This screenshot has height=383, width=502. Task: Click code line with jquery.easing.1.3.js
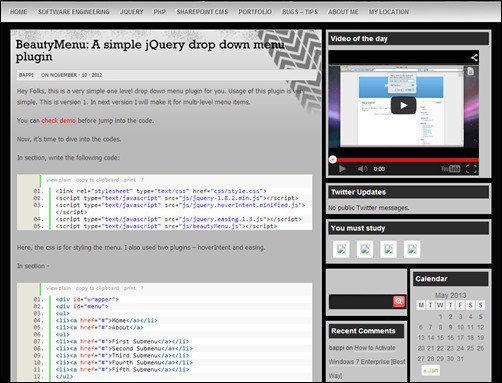point(179,219)
